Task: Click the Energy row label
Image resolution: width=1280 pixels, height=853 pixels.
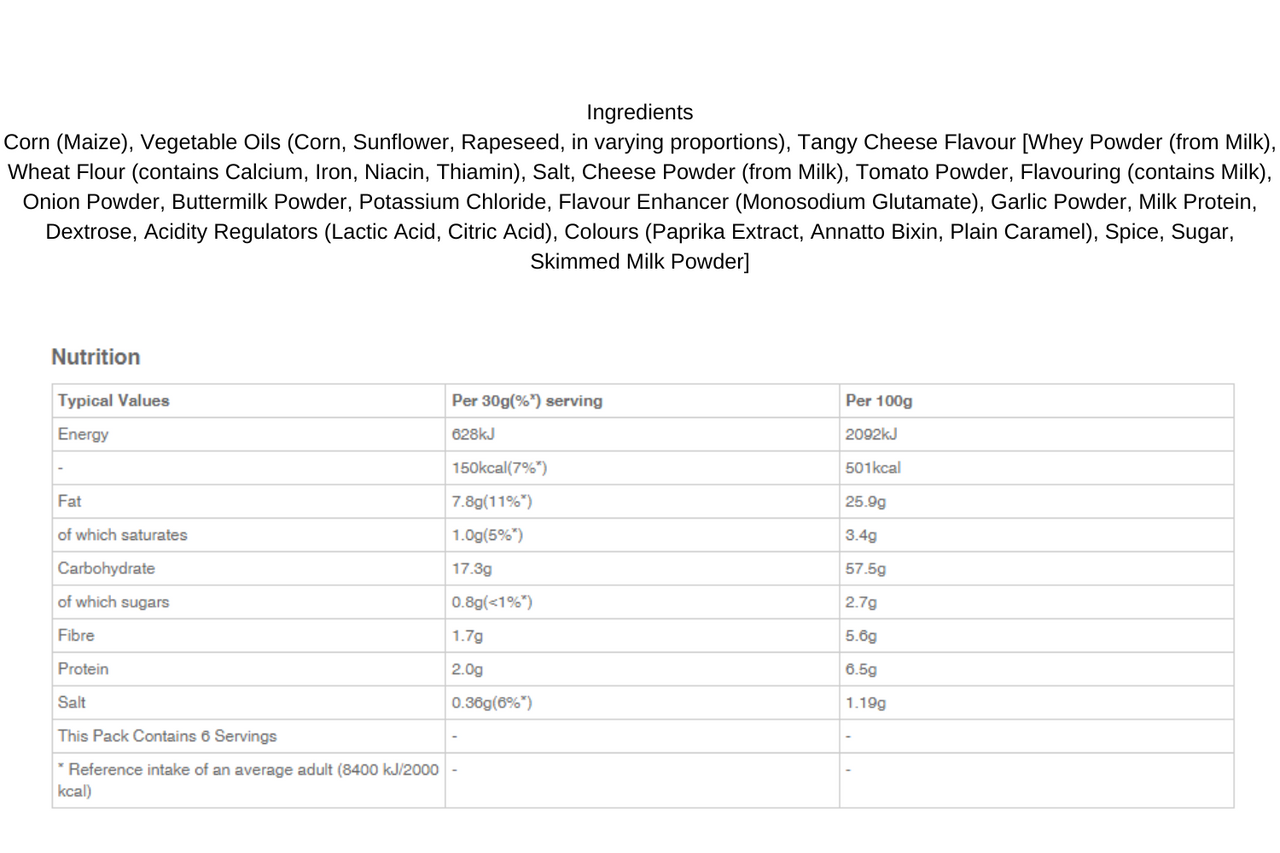Action: pos(83,435)
